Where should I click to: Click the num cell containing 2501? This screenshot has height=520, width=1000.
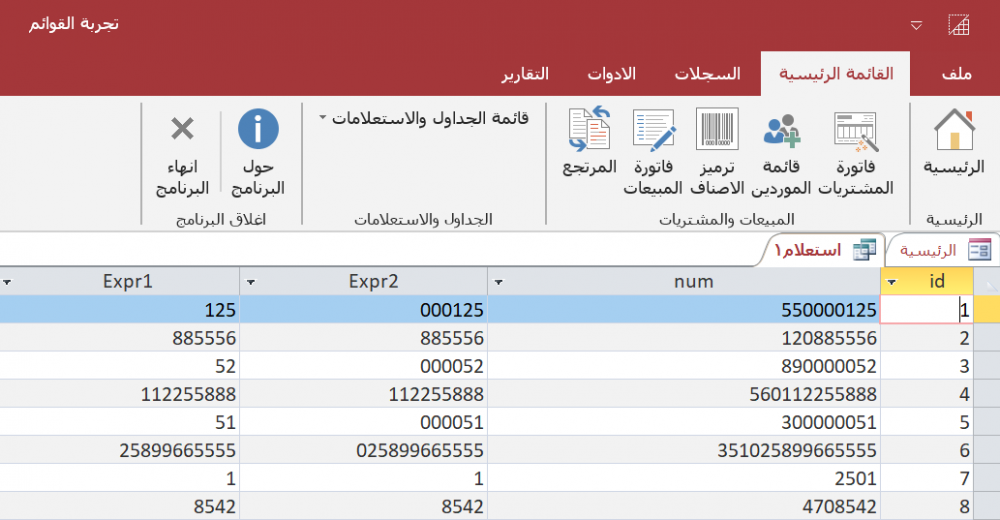683,479
